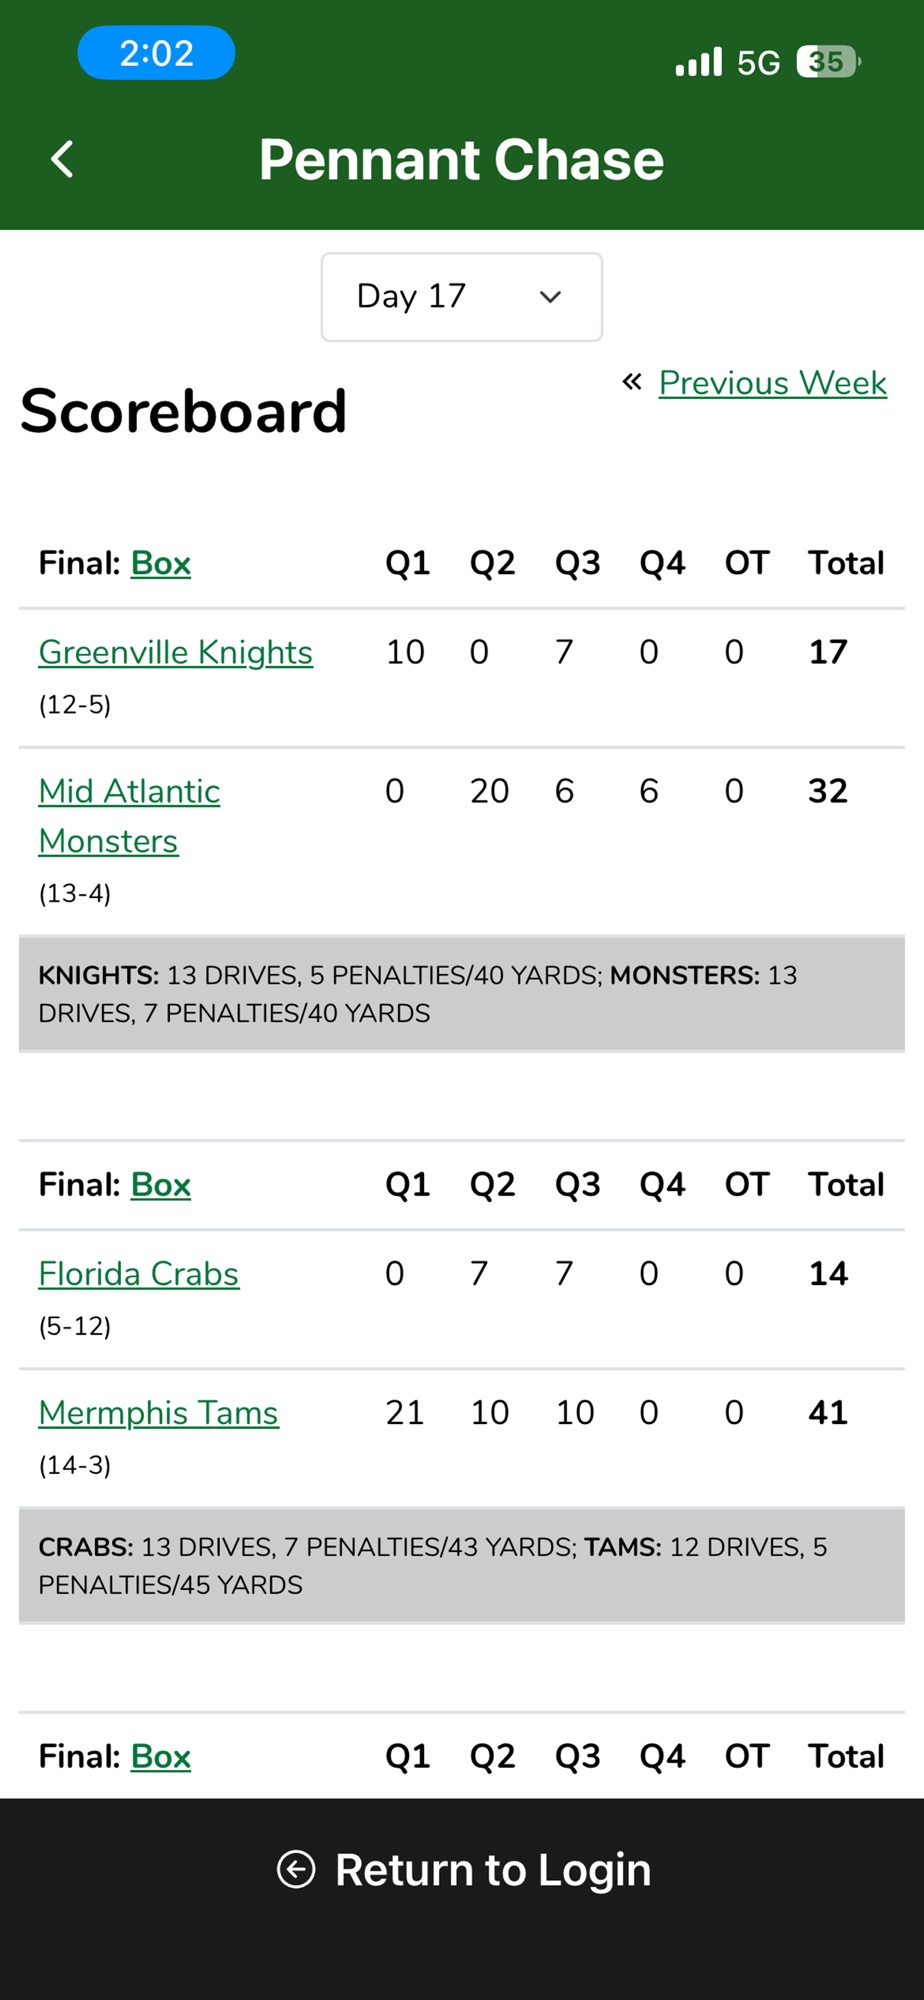This screenshot has height=2000, width=924.
Task: Tap the double-chevron before Previous Week
Action: click(x=631, y=381)
